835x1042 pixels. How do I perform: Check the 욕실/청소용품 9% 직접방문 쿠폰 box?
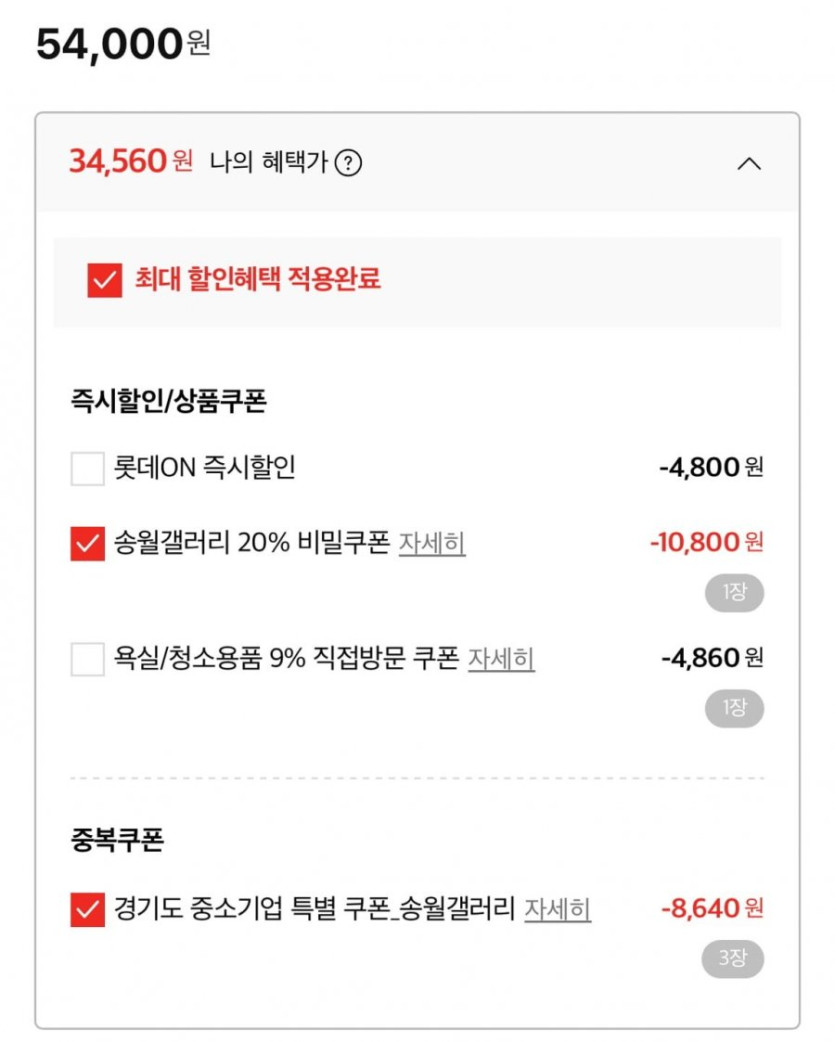(87, 660)
